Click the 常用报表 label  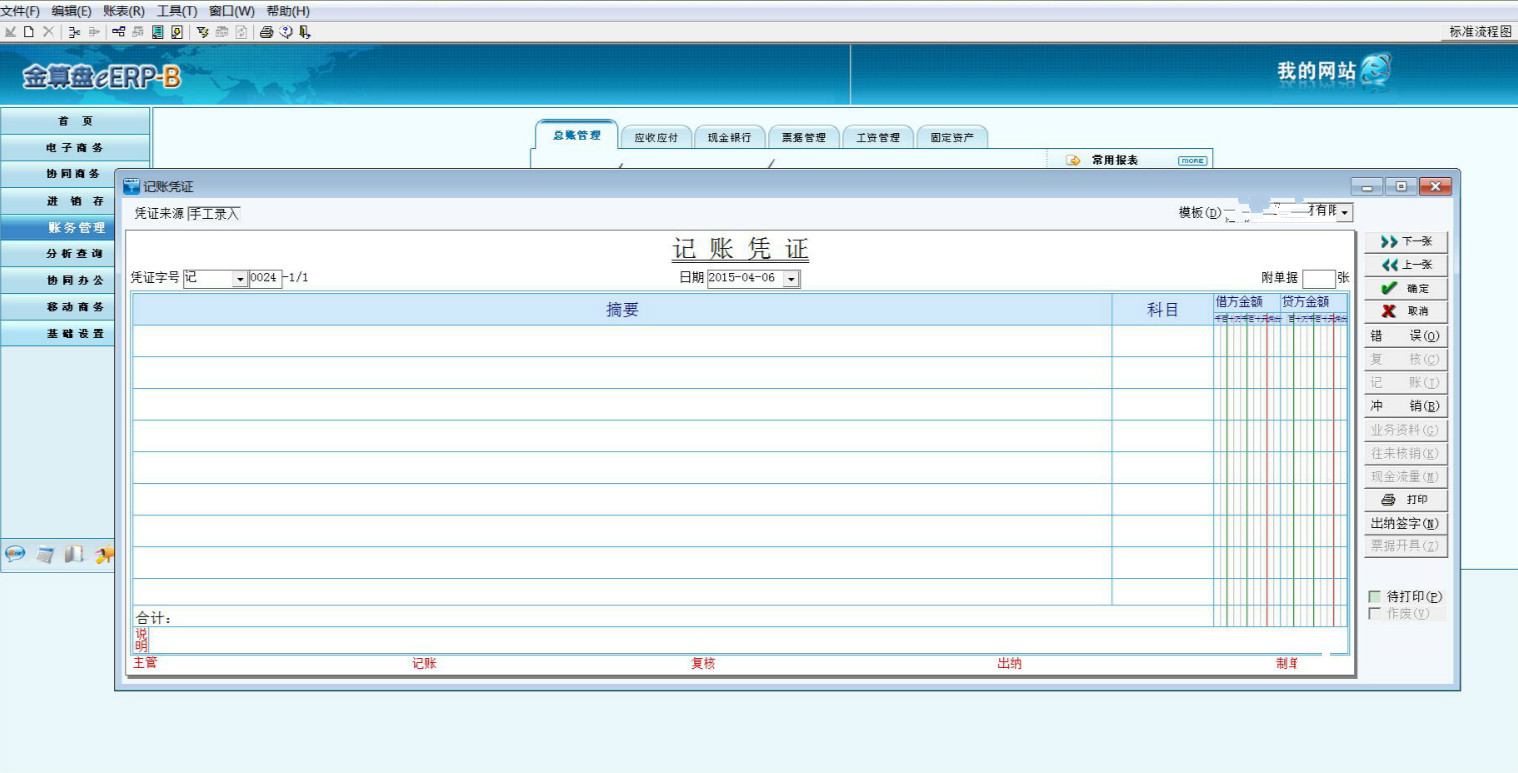(x=1115, y=160)
